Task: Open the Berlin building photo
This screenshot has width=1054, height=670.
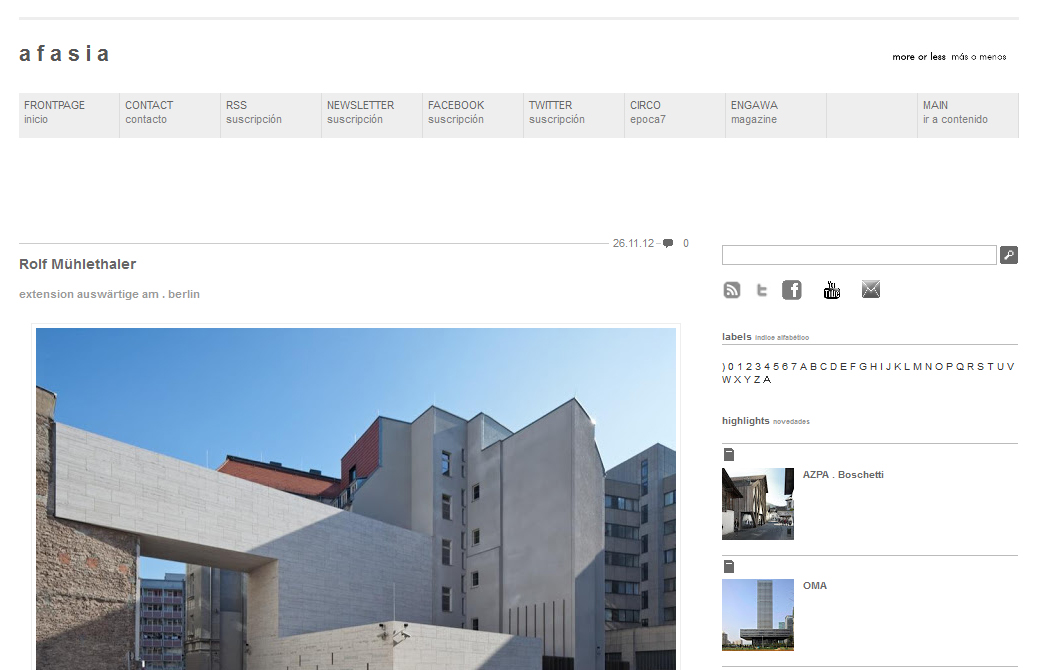Action: (x=356, y=498)
